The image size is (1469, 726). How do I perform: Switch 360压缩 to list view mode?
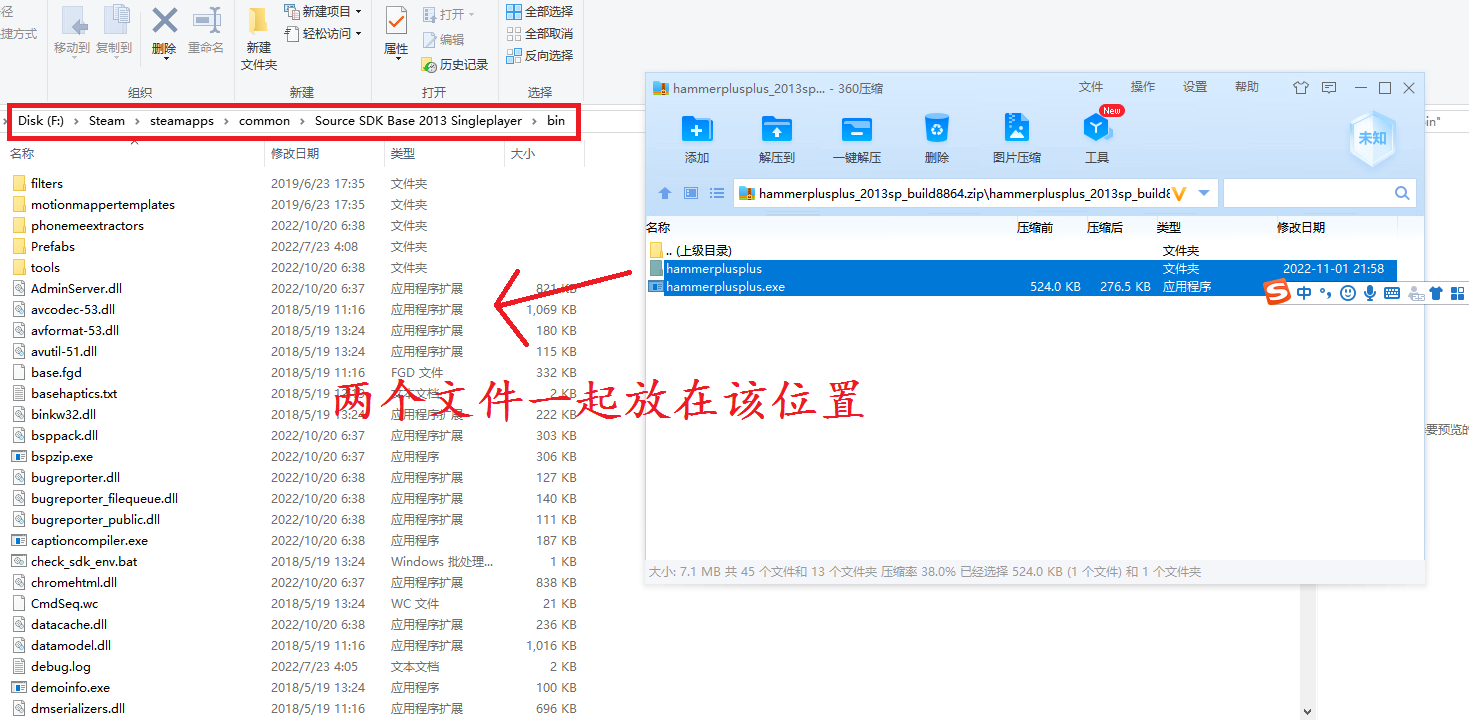[x=717, y=193]
